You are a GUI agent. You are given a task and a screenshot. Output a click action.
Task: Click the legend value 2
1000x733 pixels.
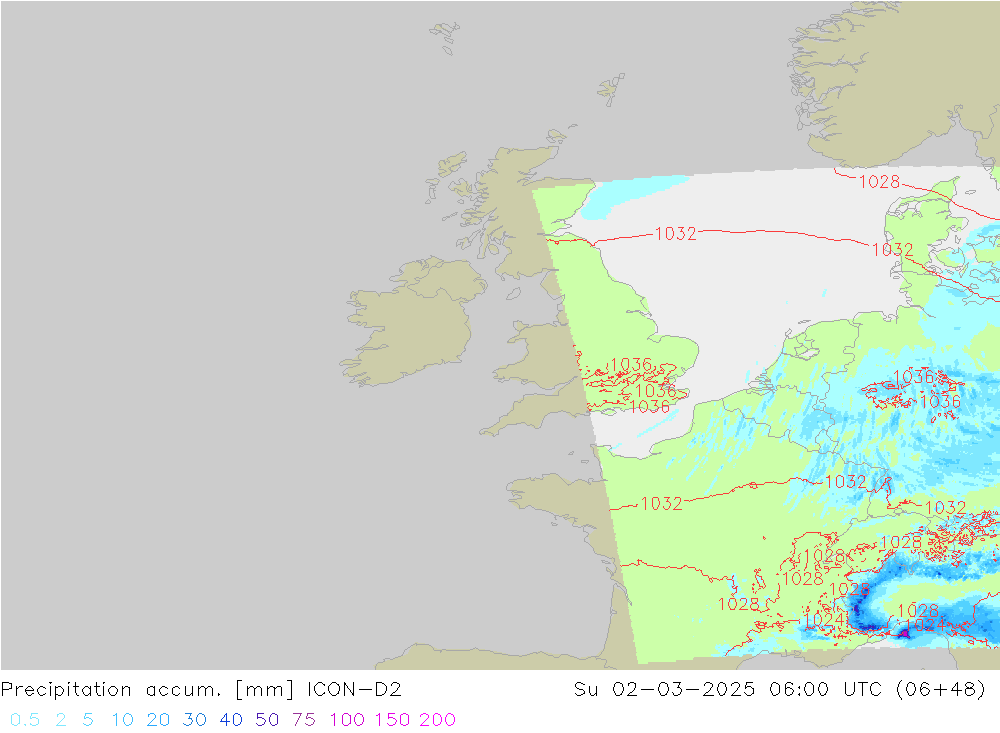pos(61,720)
